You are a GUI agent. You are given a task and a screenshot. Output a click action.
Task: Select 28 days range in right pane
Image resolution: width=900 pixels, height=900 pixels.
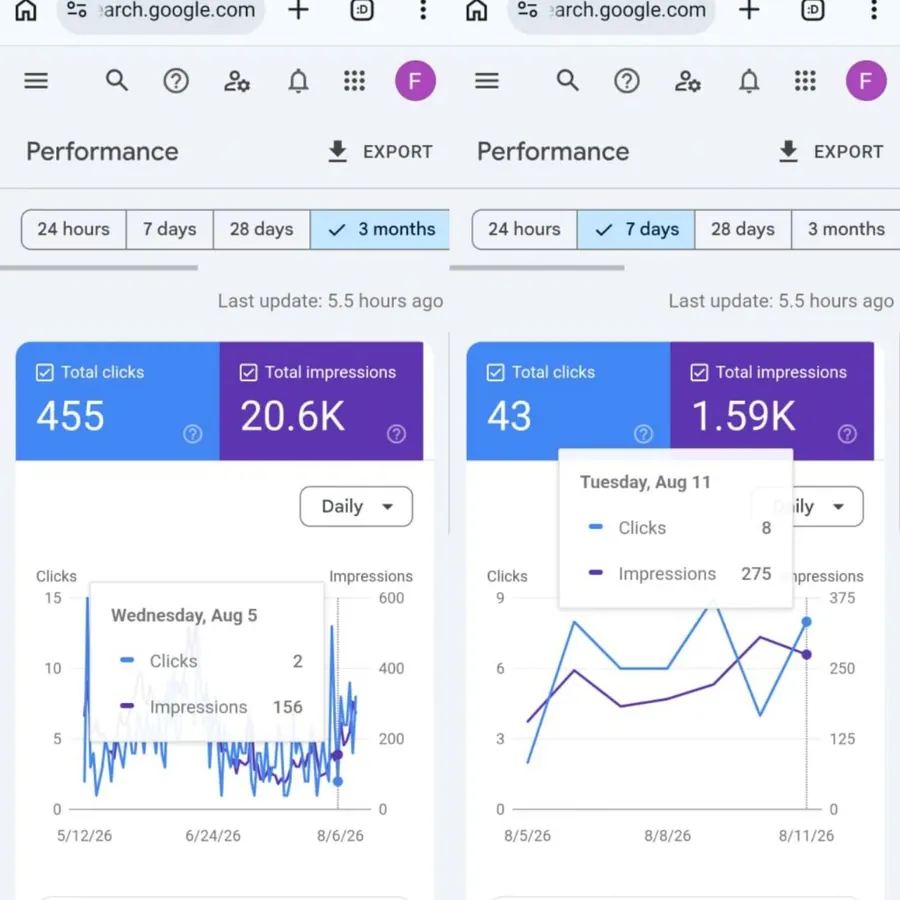[743, 229]
